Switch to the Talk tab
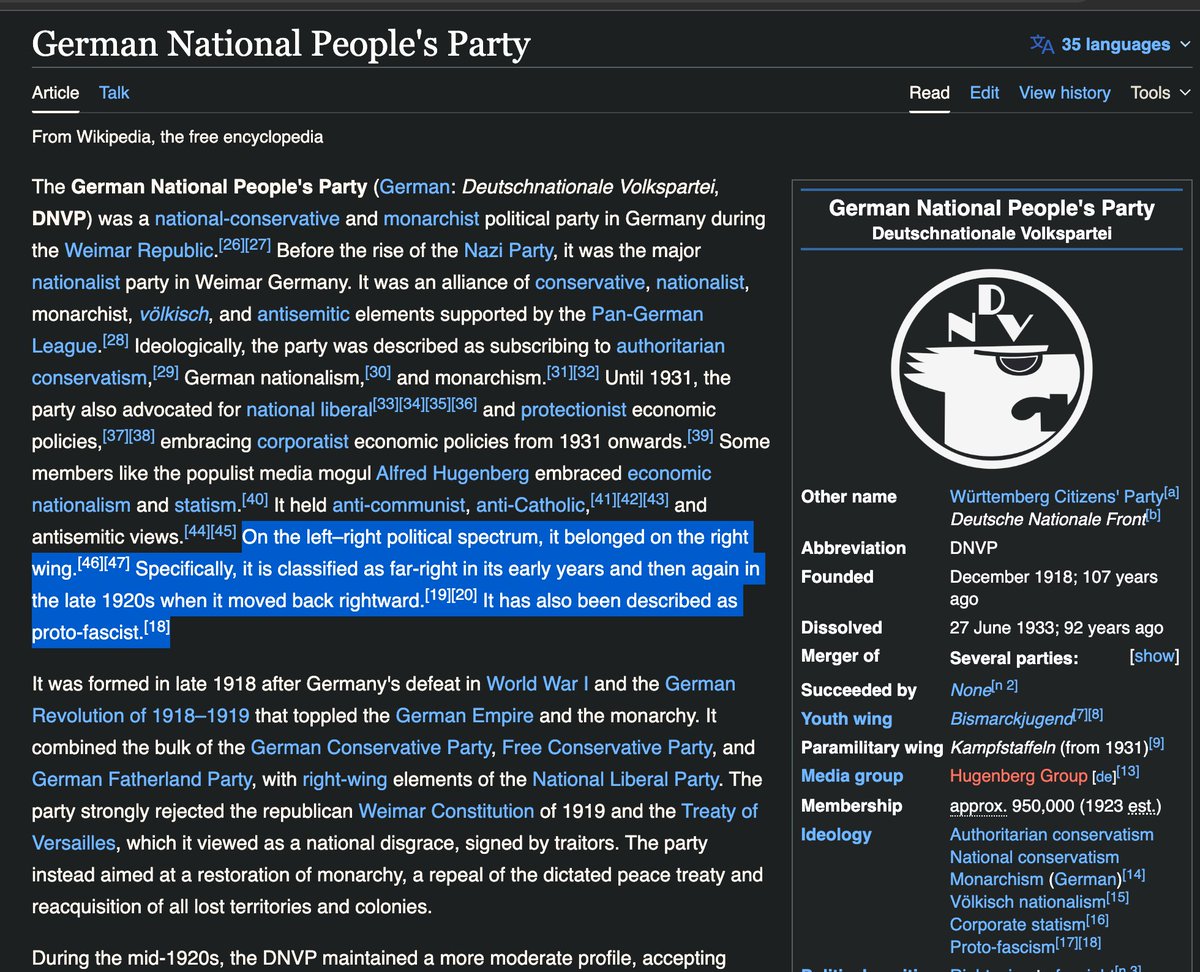The height and width of the screenshot is (972, 1200). click(114, 92)
